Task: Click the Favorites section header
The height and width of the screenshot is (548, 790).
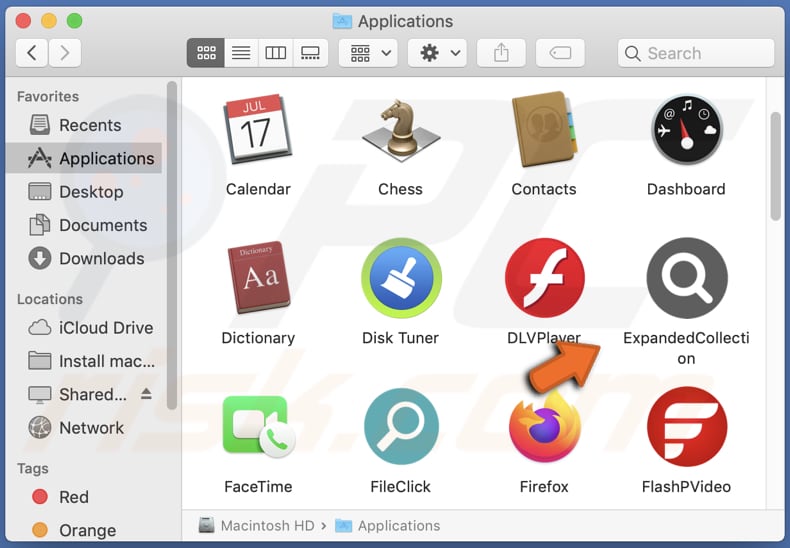Action: pyautogui.click(x=48, y=96)
